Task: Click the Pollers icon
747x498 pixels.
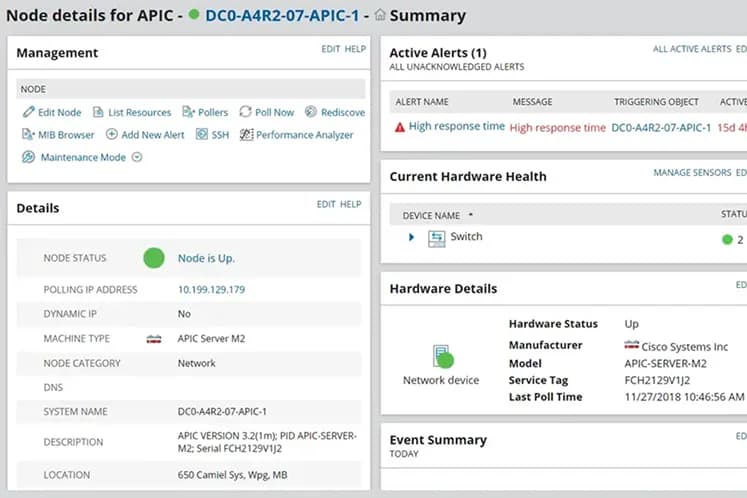Action: click(189, 112)
